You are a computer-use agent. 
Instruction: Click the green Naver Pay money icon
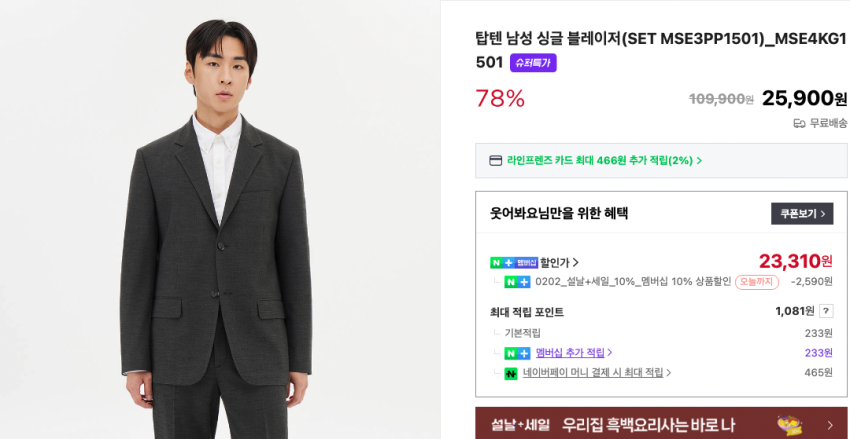(x=511, y=373)
